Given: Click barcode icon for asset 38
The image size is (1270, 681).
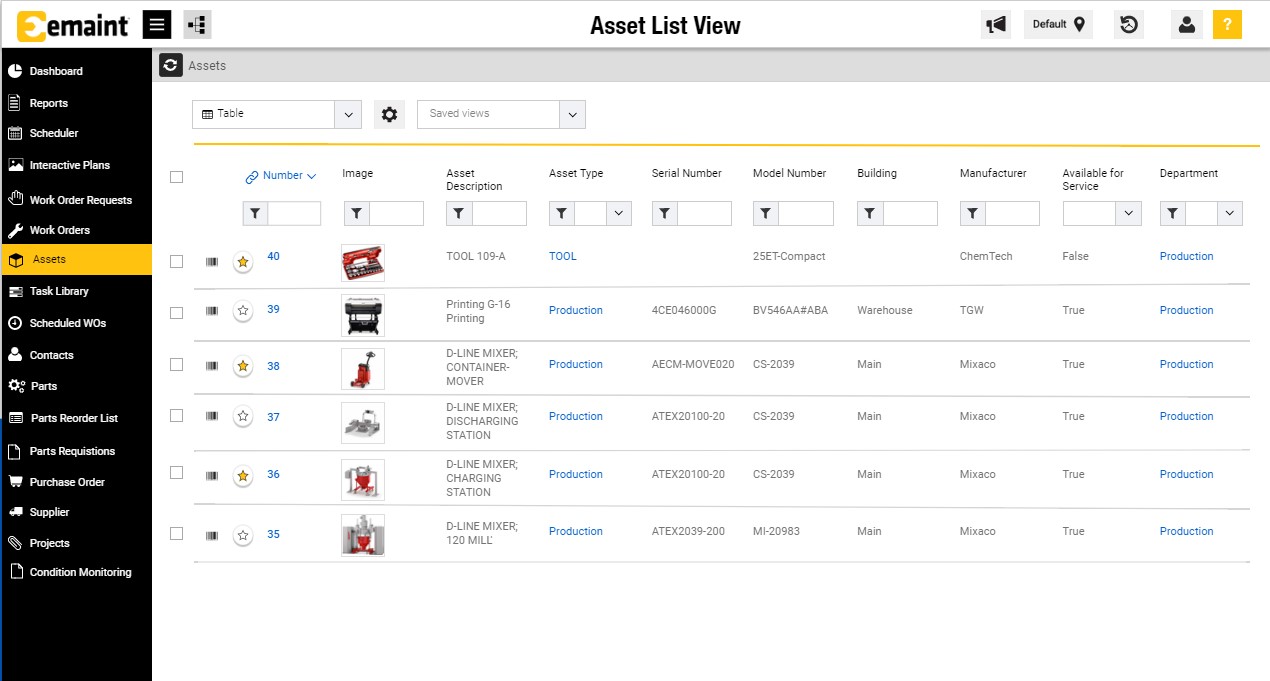Looking at the screenshot, I should [x=211, y=366].
